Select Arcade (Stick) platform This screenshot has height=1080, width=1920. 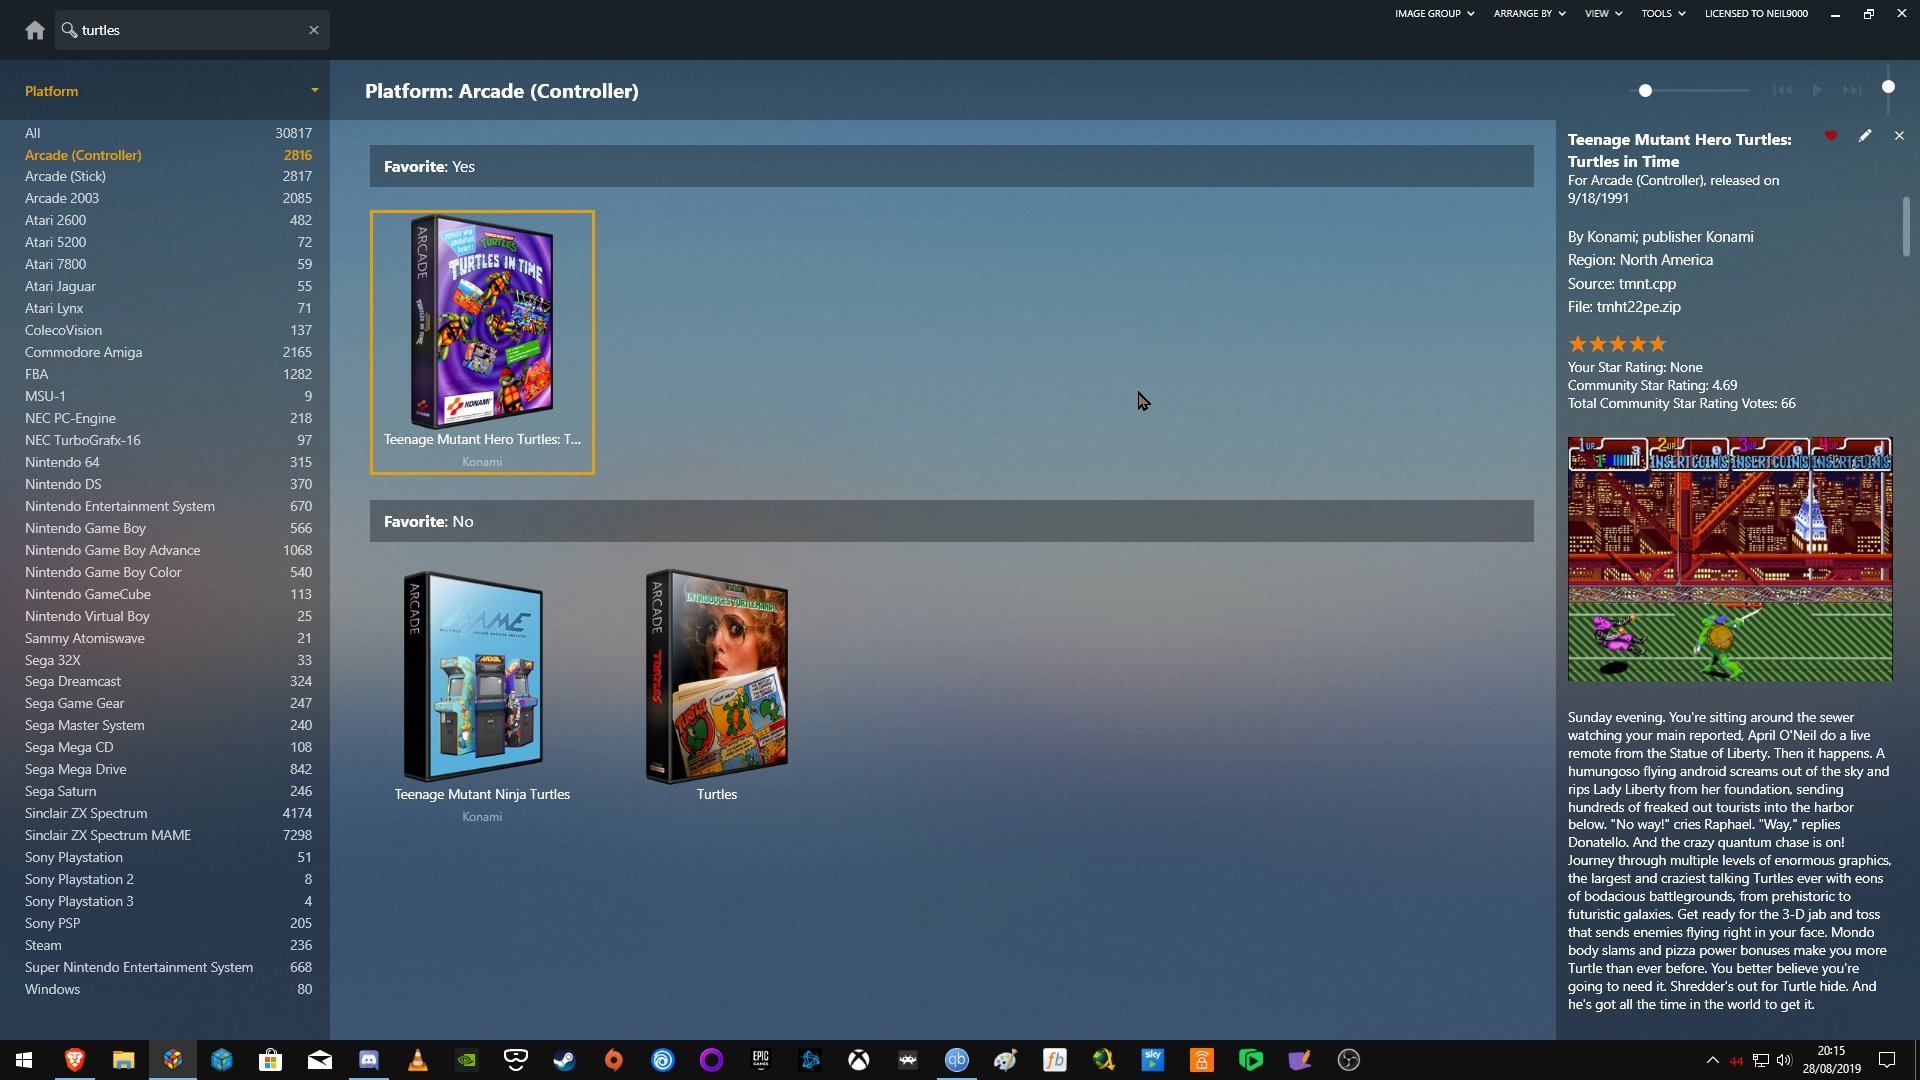pyautogui.click(x=168, y=176)
